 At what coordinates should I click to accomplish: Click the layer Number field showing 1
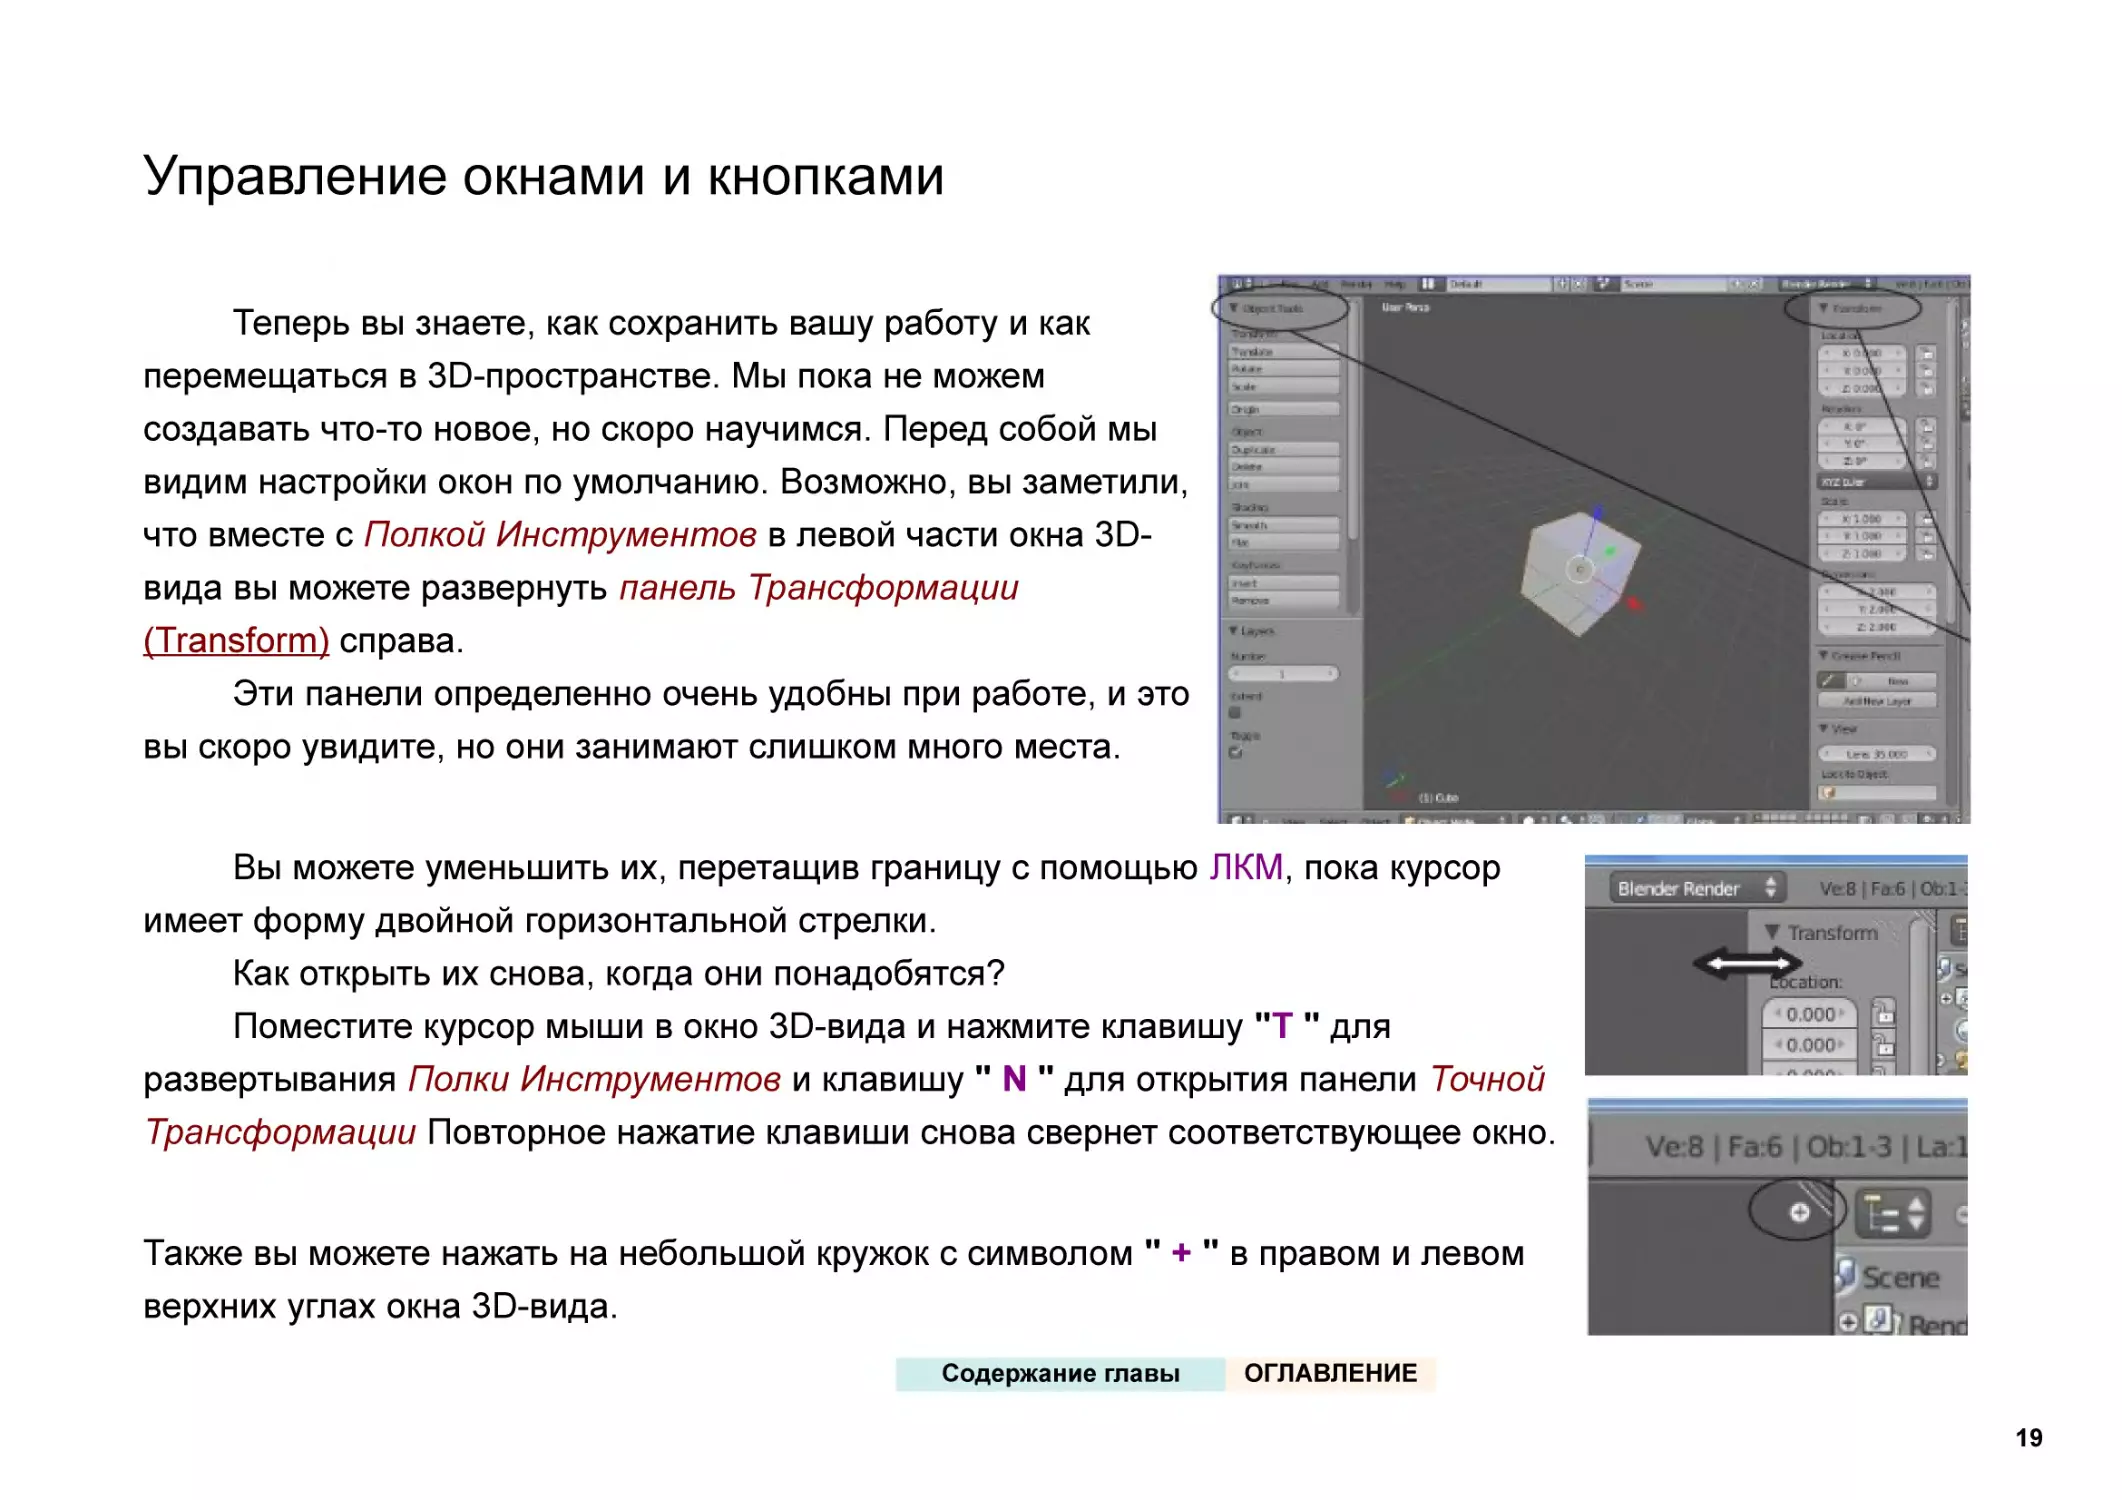[1284, 673]
